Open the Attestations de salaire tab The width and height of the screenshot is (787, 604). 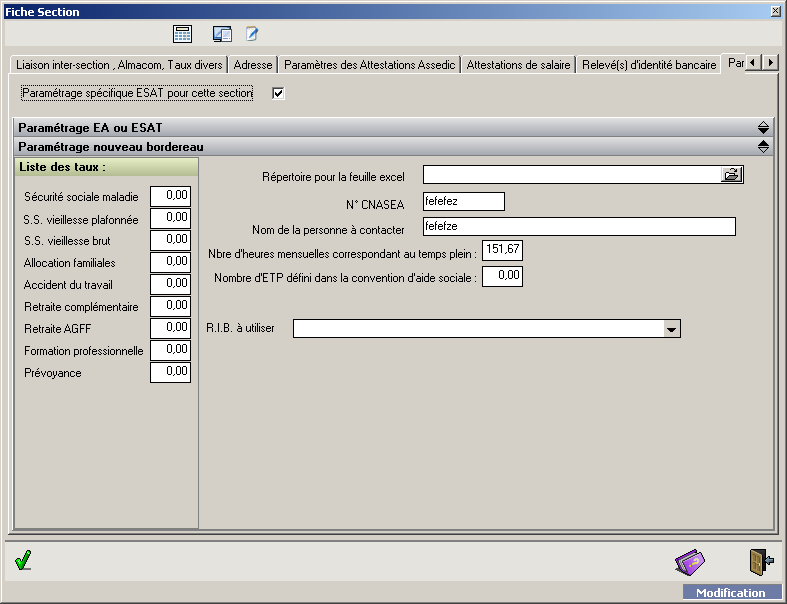point(518,65)
